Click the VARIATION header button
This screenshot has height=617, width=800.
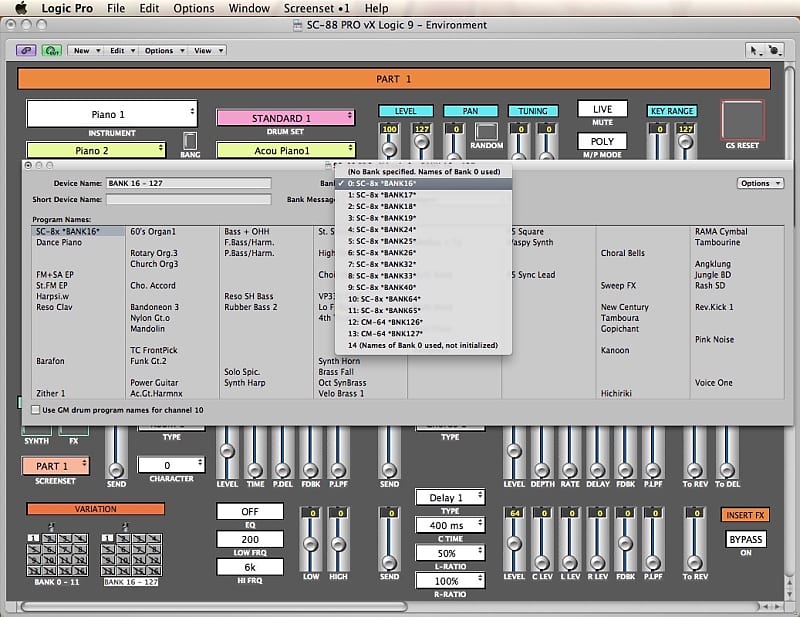click(x=95, y=509)
